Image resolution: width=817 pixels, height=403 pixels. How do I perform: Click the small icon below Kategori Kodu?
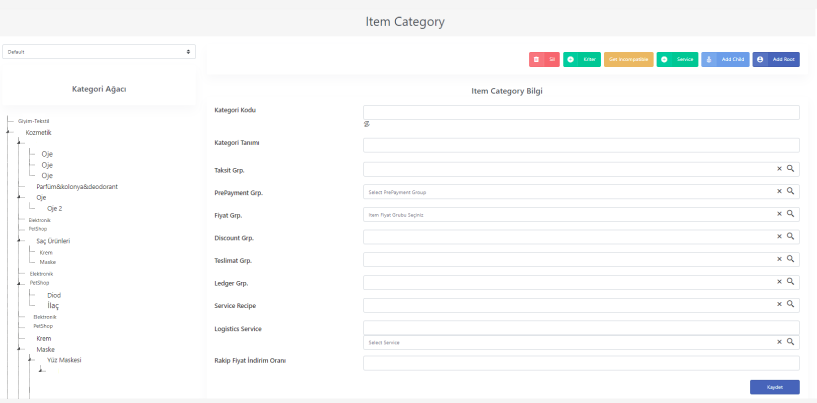(366, 124)
